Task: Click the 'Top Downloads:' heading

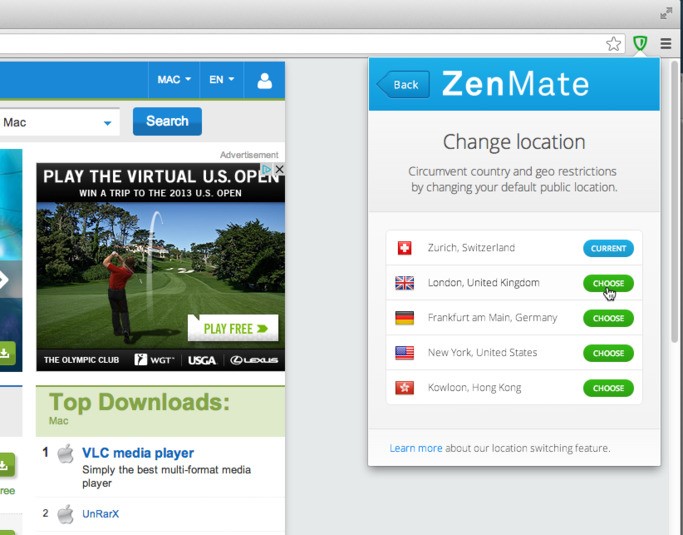Action: (139, 402)
